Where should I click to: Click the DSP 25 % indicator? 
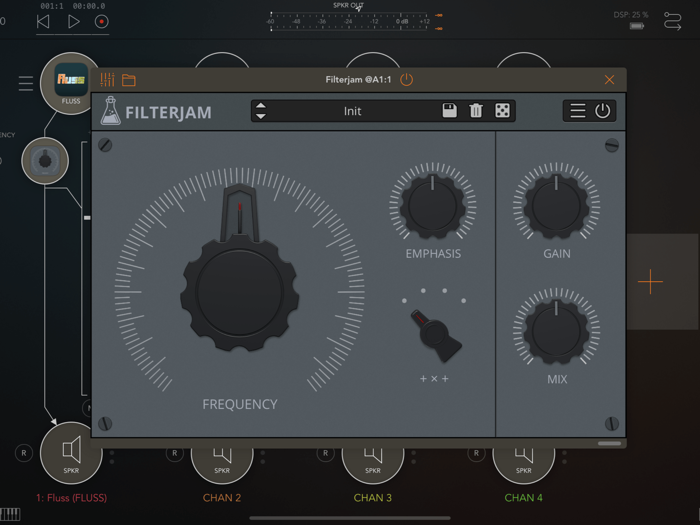coord(630,15)
